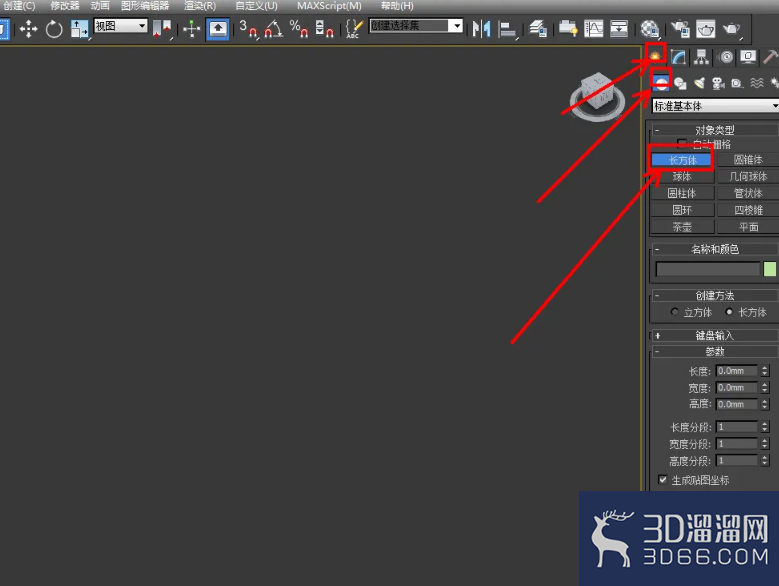The height and width of the screenshot is (586, 779).
Task: Select the Space Warps category icon
Action: point(757,83)
